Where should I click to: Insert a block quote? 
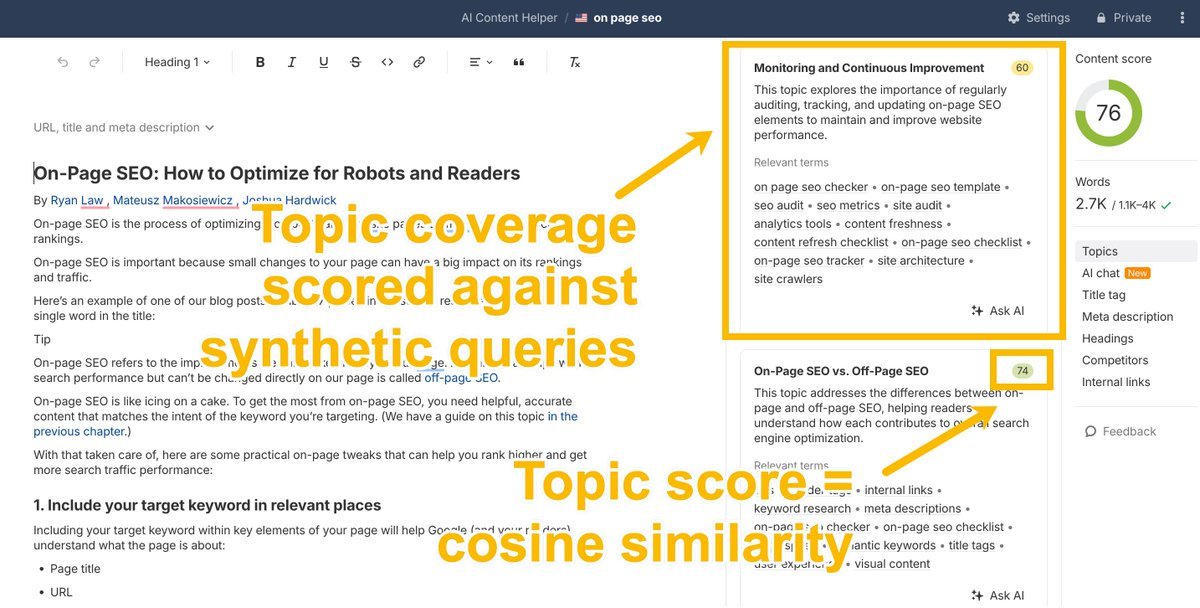519,62
